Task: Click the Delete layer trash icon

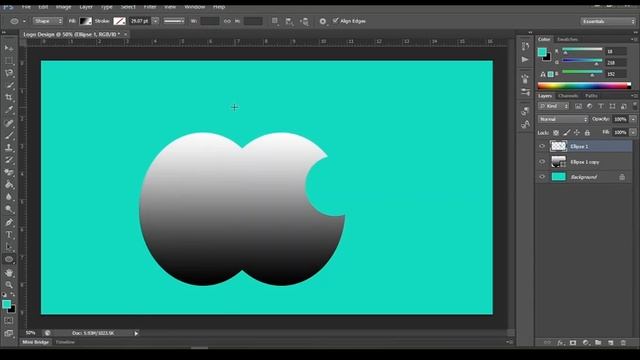Action: (623, 343)
